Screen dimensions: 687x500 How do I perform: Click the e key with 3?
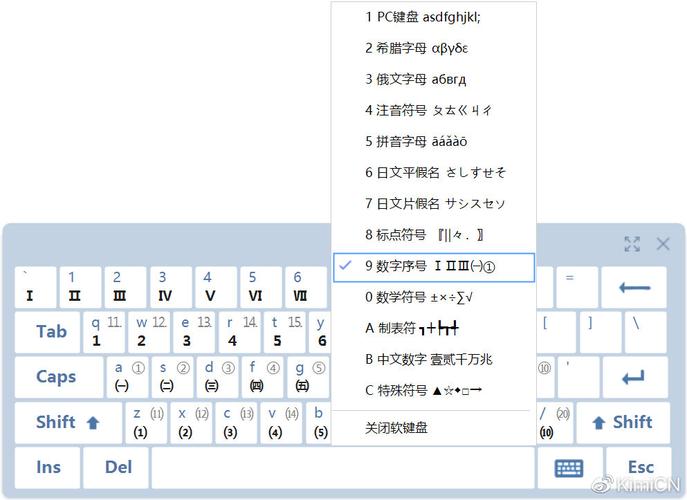coord(195,332)
